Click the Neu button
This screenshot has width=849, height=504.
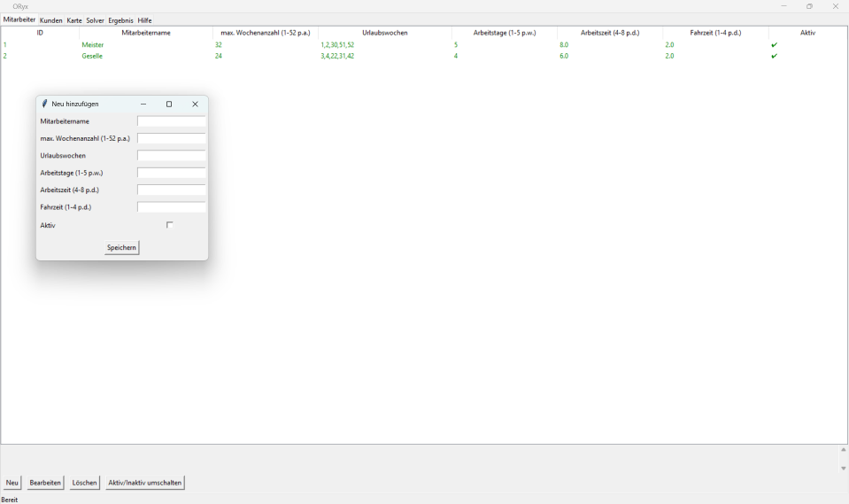pyautogui.click(x=12, y=483)
